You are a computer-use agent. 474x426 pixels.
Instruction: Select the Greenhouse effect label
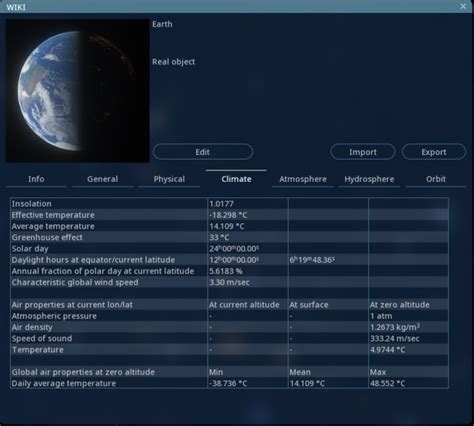(47, 237)
